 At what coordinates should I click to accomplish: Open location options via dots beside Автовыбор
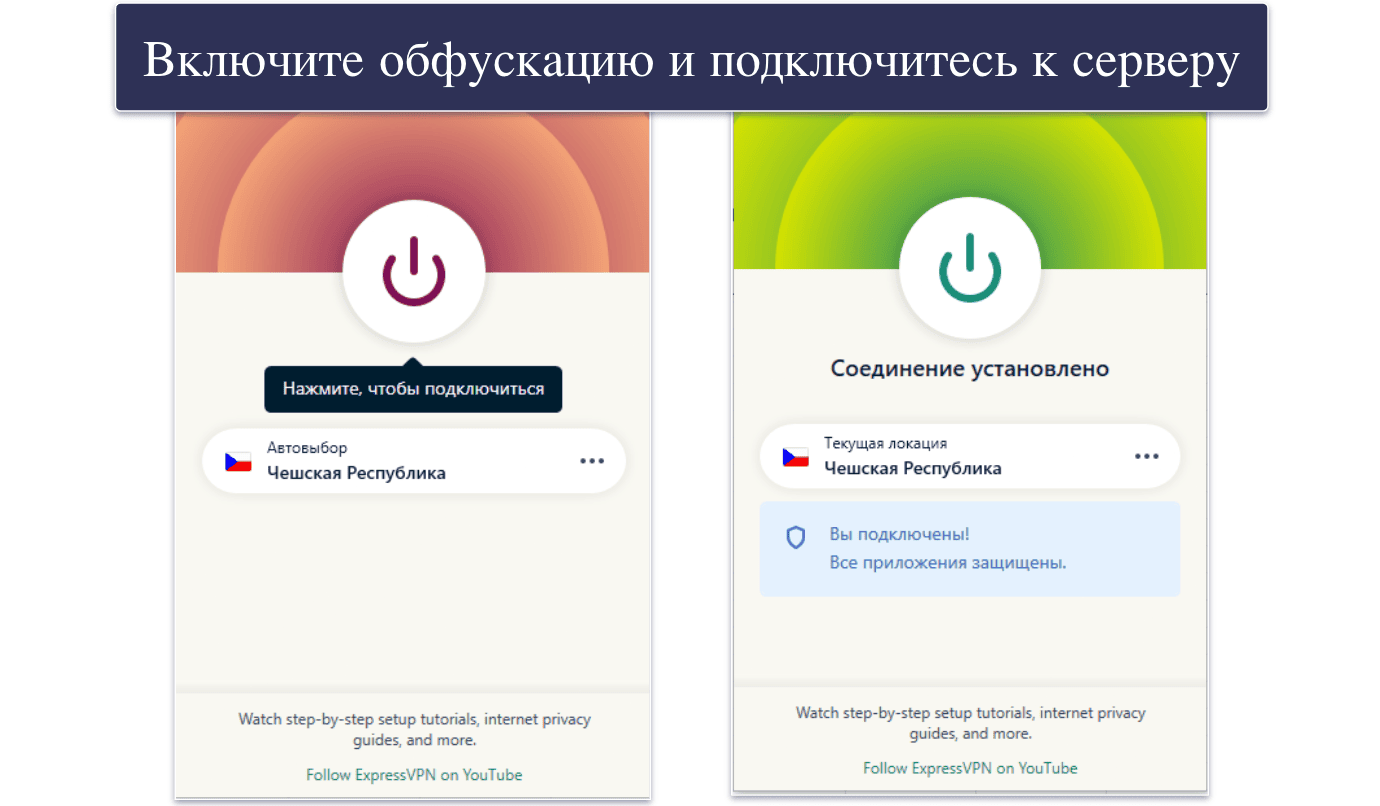(592, 461)
